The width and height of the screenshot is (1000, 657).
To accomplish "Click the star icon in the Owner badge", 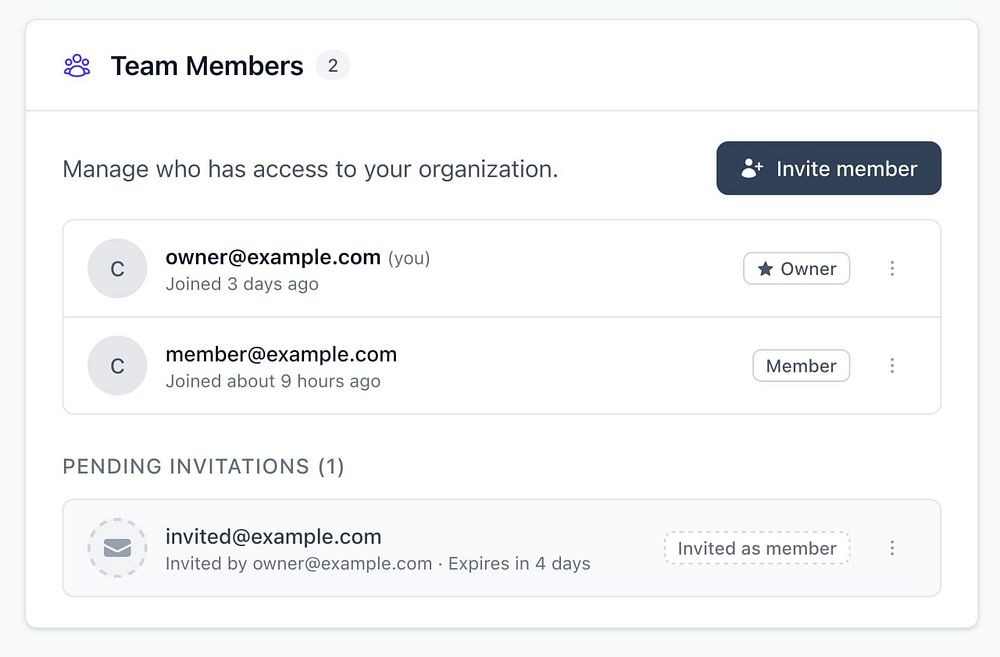I will [x=765, y=269].
